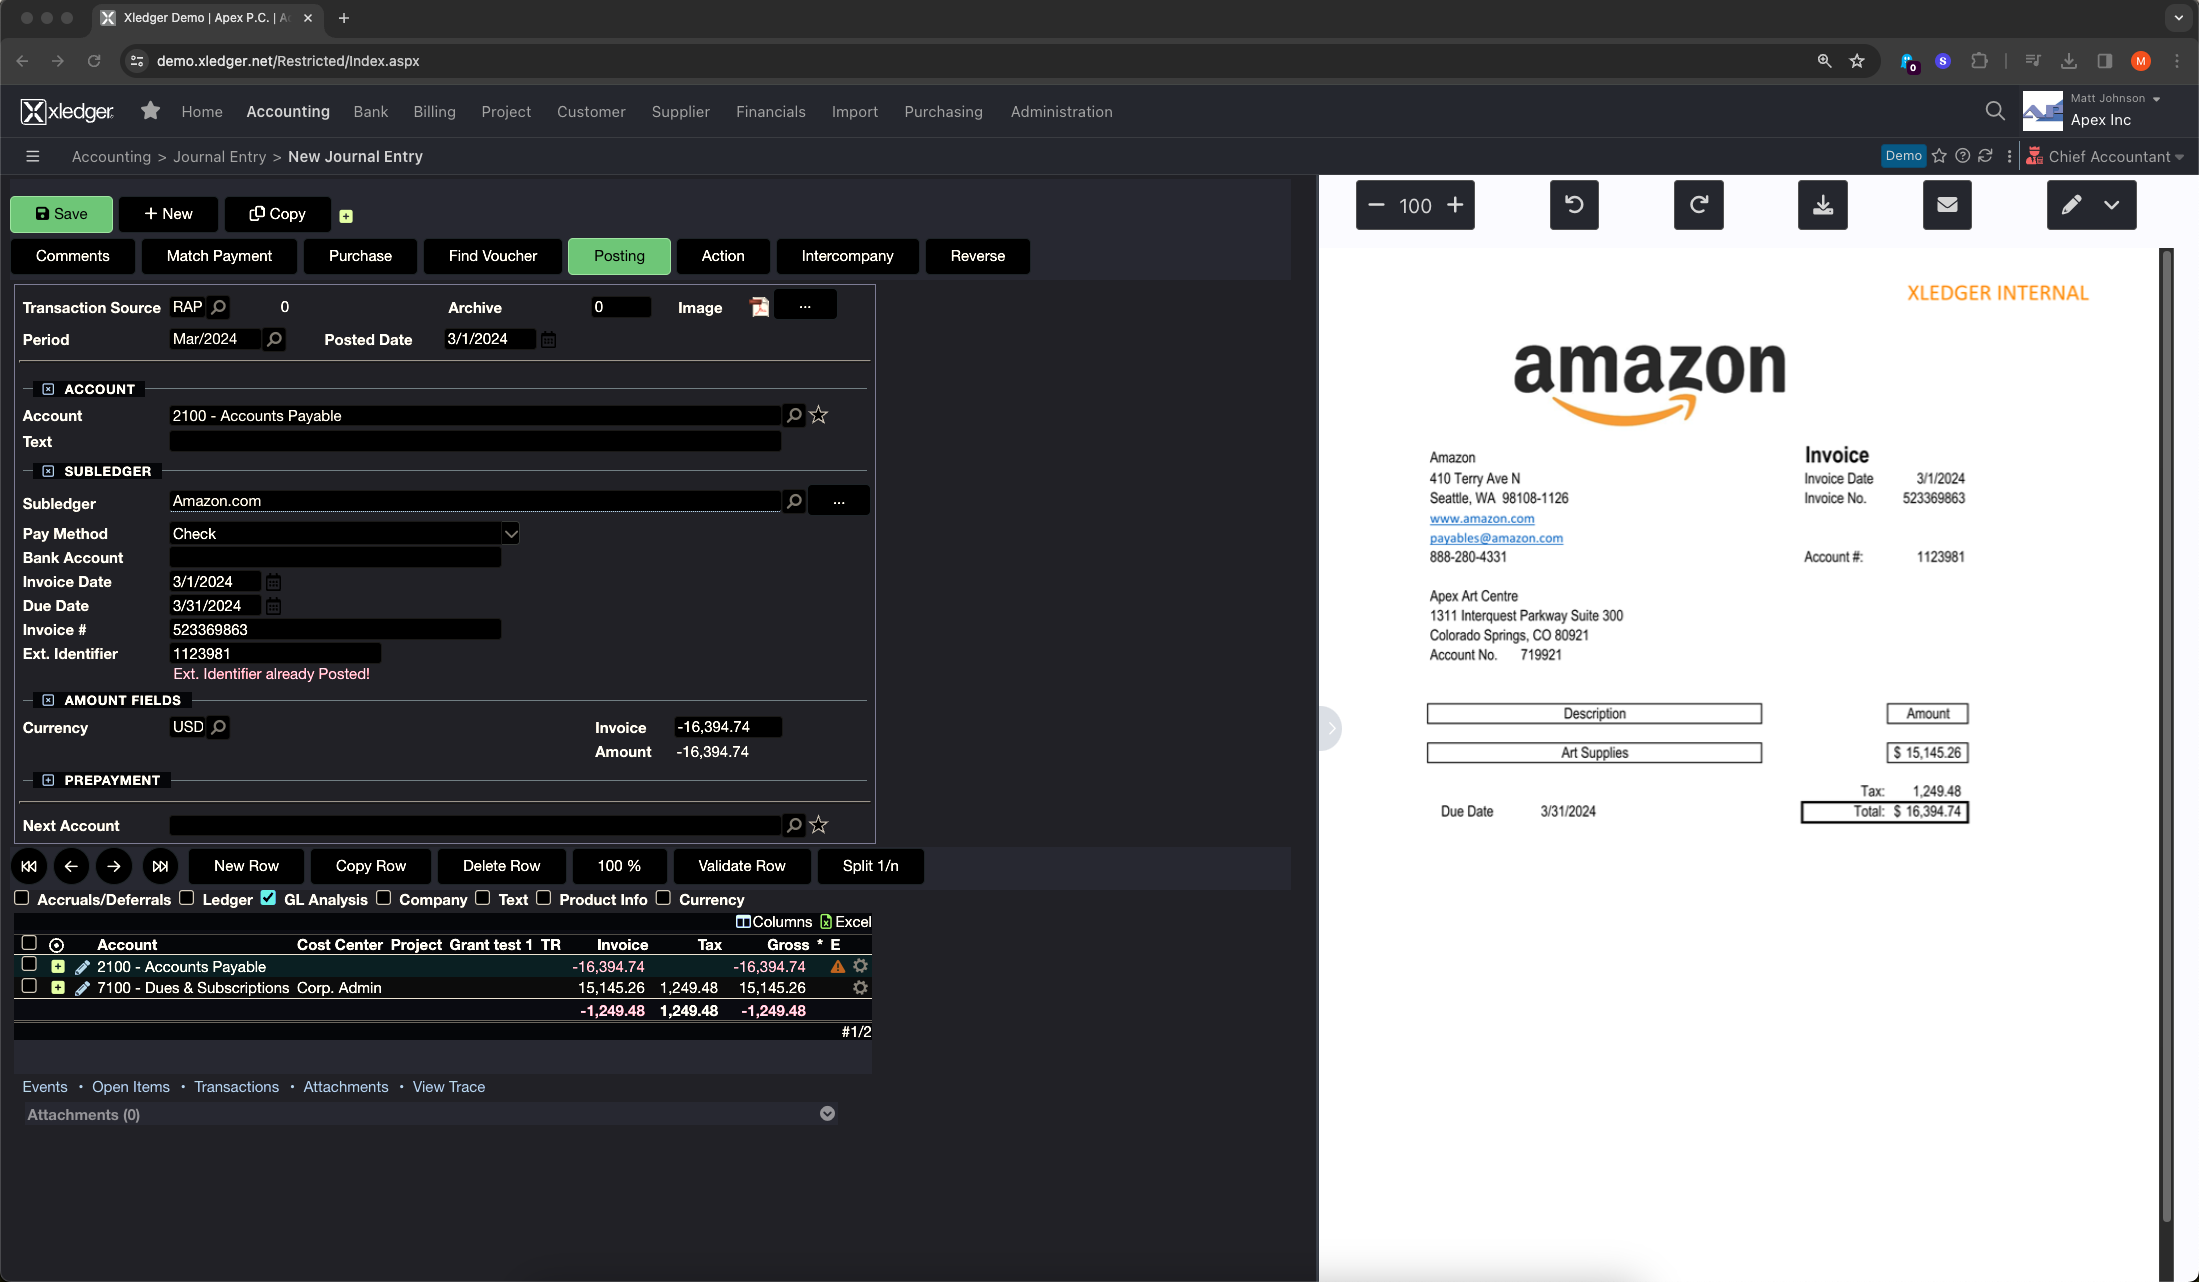This screenshot has width=2199, height=1282.
Task: Click the pencil annotate icon
Action: click(2070, 205)
